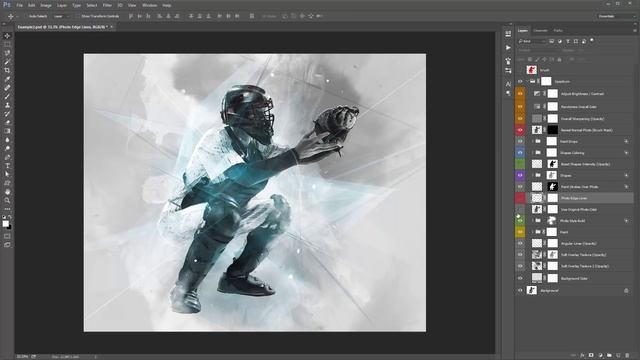Expand the Shapes Coloring group

pyautogui.click(x=532, y=153)
